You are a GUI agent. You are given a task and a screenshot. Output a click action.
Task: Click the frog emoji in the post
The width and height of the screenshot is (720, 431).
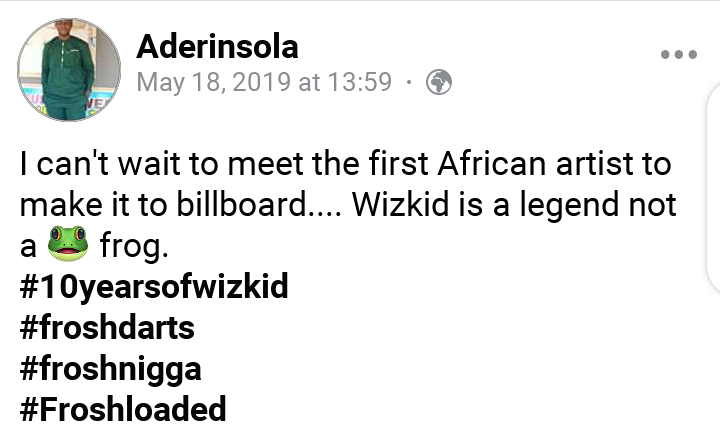(68, 243)
